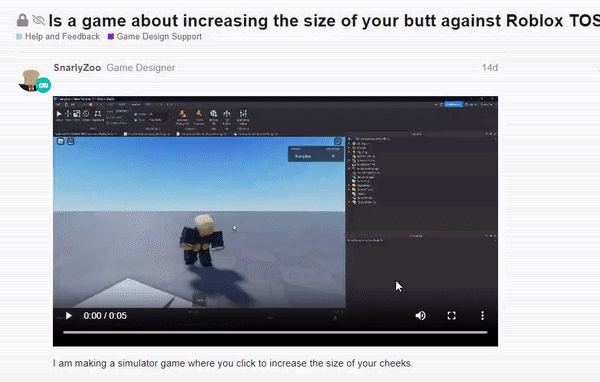Click the 14d post date

[490, 68]
